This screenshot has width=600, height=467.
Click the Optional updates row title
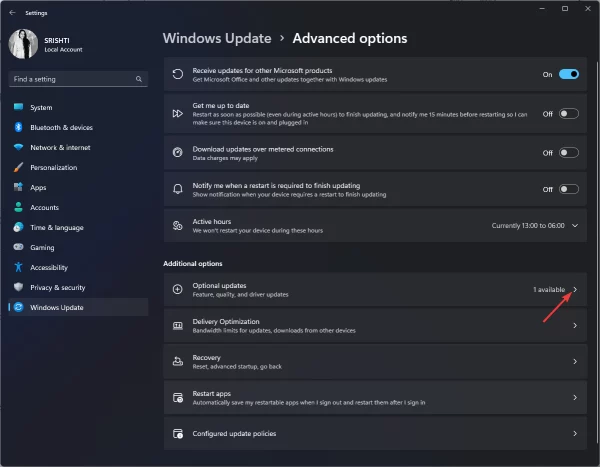(x=219, y=286)
